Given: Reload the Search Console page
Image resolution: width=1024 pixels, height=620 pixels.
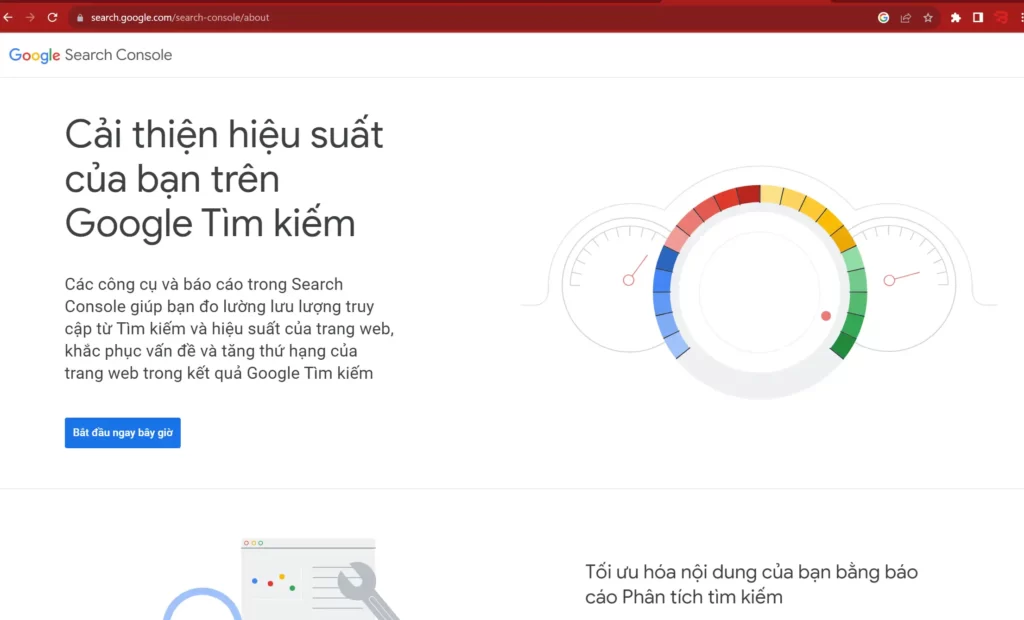Looking at the screenshot, I should (x=52, y=17).
